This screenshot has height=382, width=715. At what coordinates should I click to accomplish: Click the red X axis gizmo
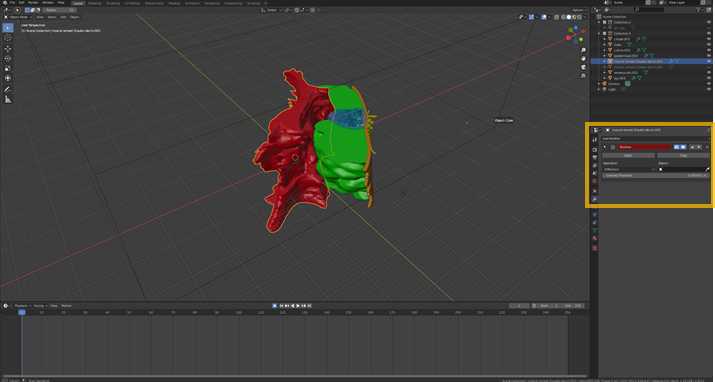pos(568,38)
